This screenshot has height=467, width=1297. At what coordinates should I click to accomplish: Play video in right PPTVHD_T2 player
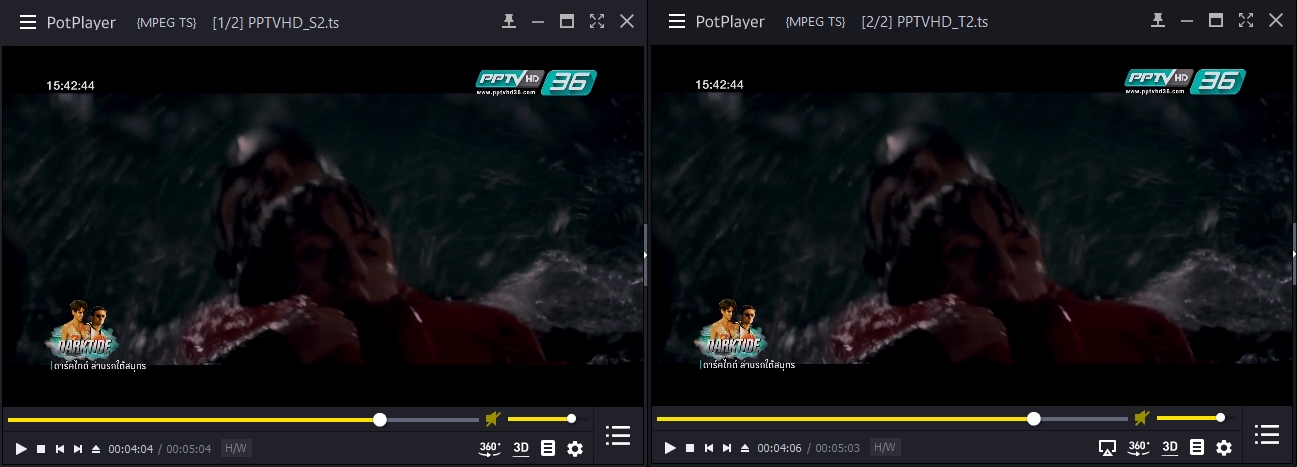[670, 449]
